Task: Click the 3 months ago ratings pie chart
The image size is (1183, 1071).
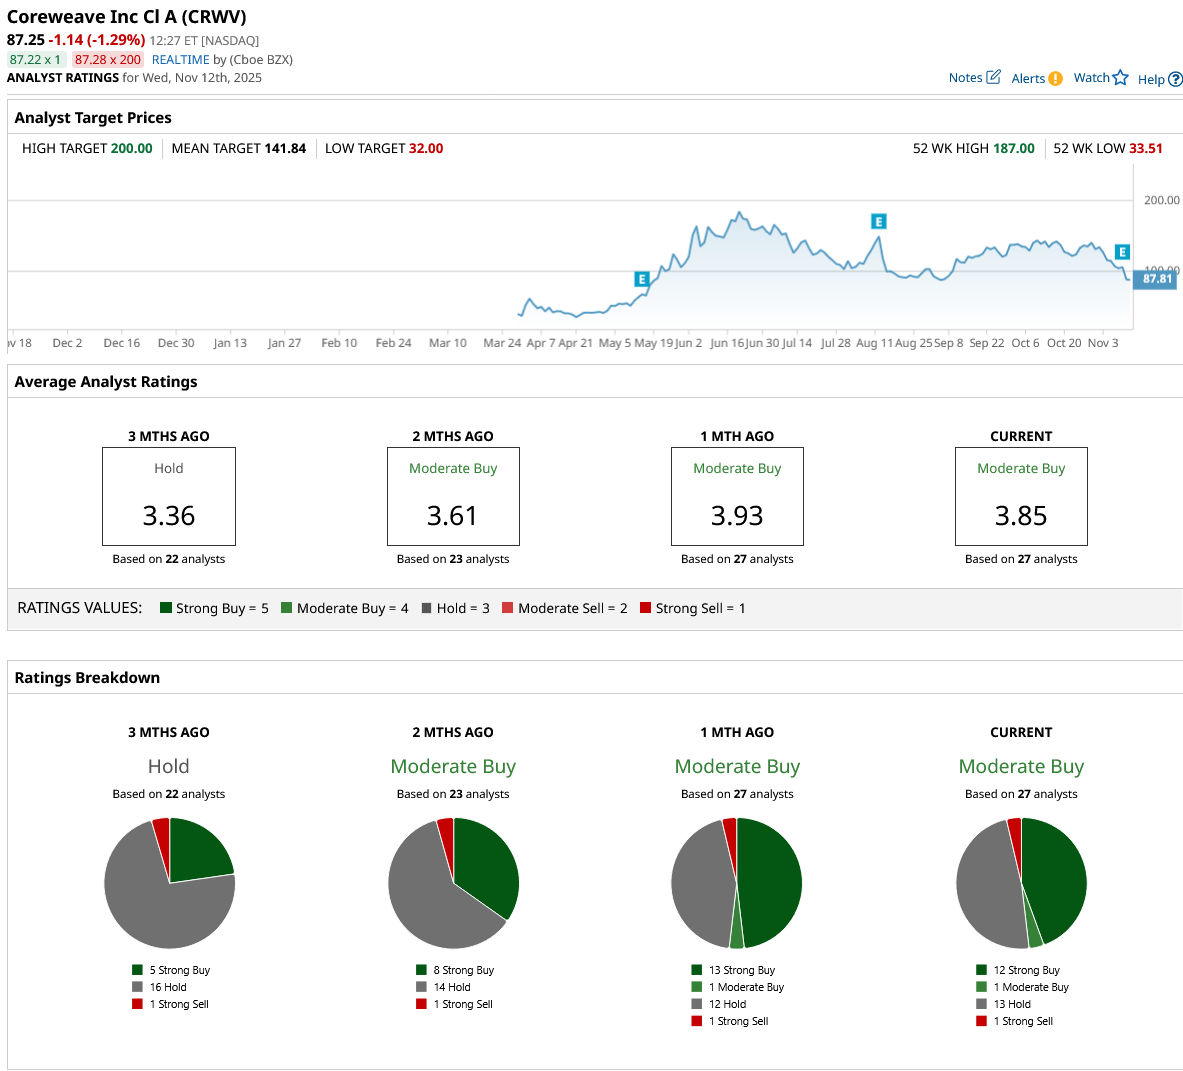Action: coord(170,882)
